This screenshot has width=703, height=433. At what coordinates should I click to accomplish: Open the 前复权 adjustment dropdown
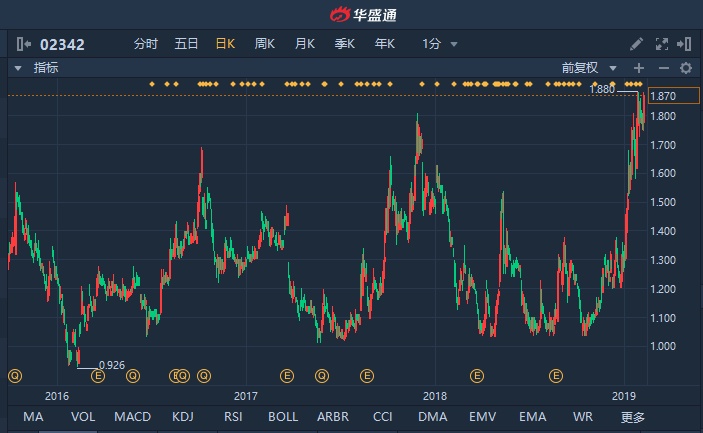pyautogui.click(x=587, y=68)
